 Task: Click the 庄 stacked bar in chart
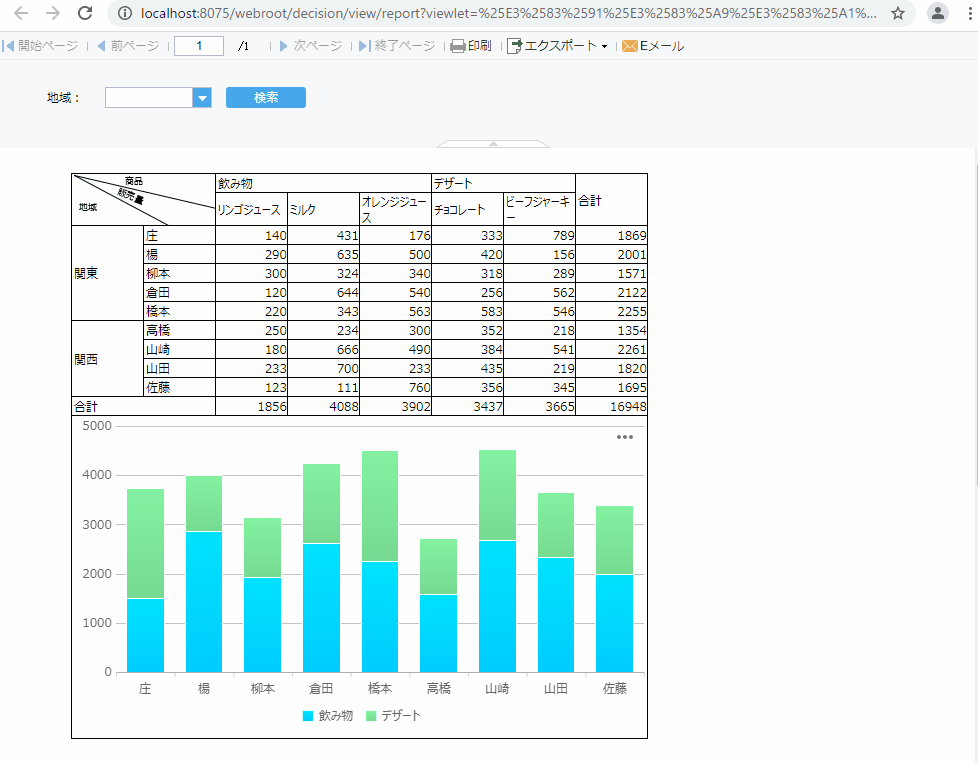[x=145, y=580]
